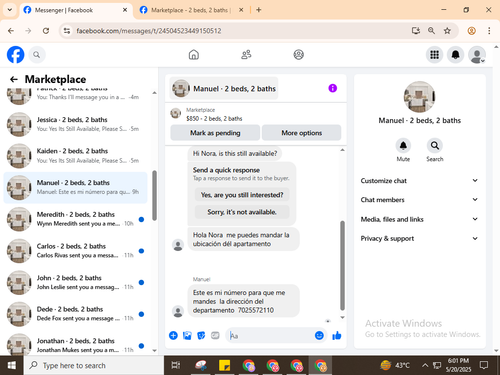Click the conversation list scrollbar

[x=154, y=195]
